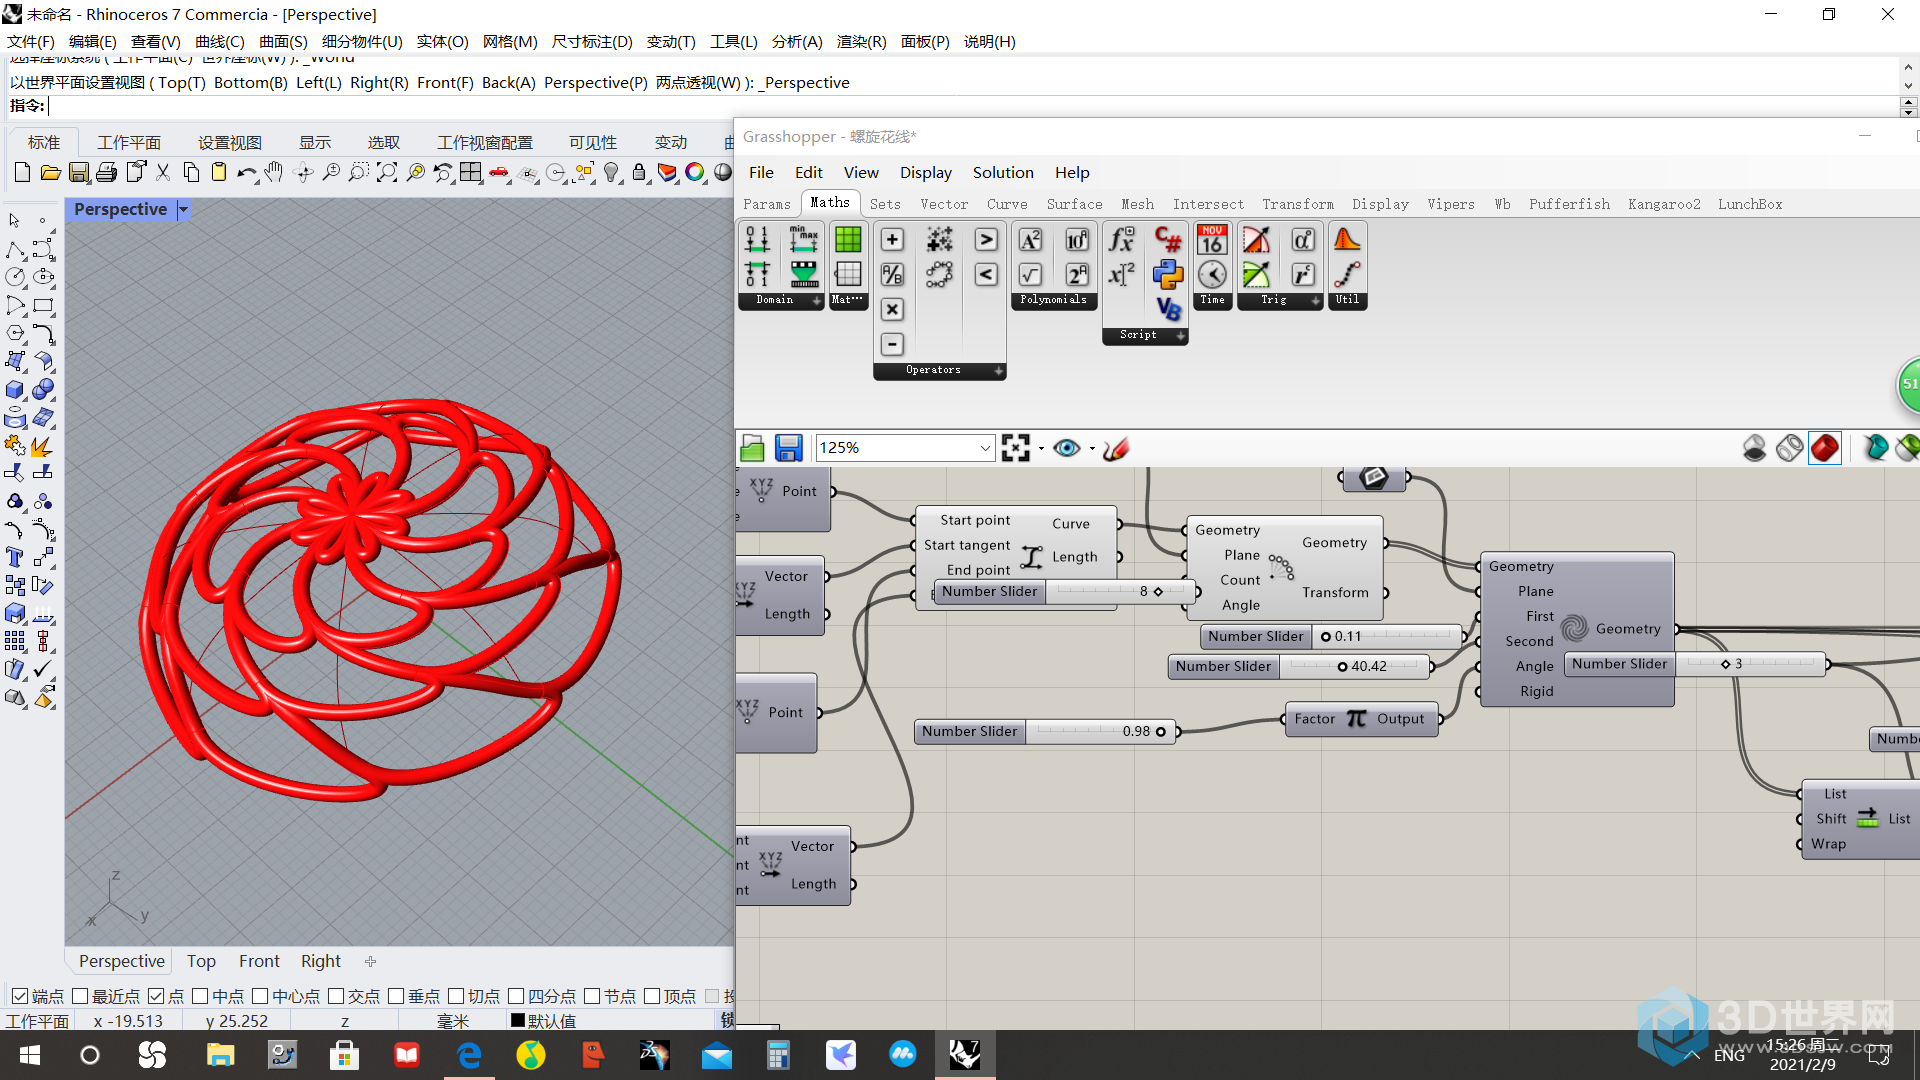Screen dimensions: 1920x1080
Task: Click the red preview mesh icon
Action: (x=1824, y=448)
